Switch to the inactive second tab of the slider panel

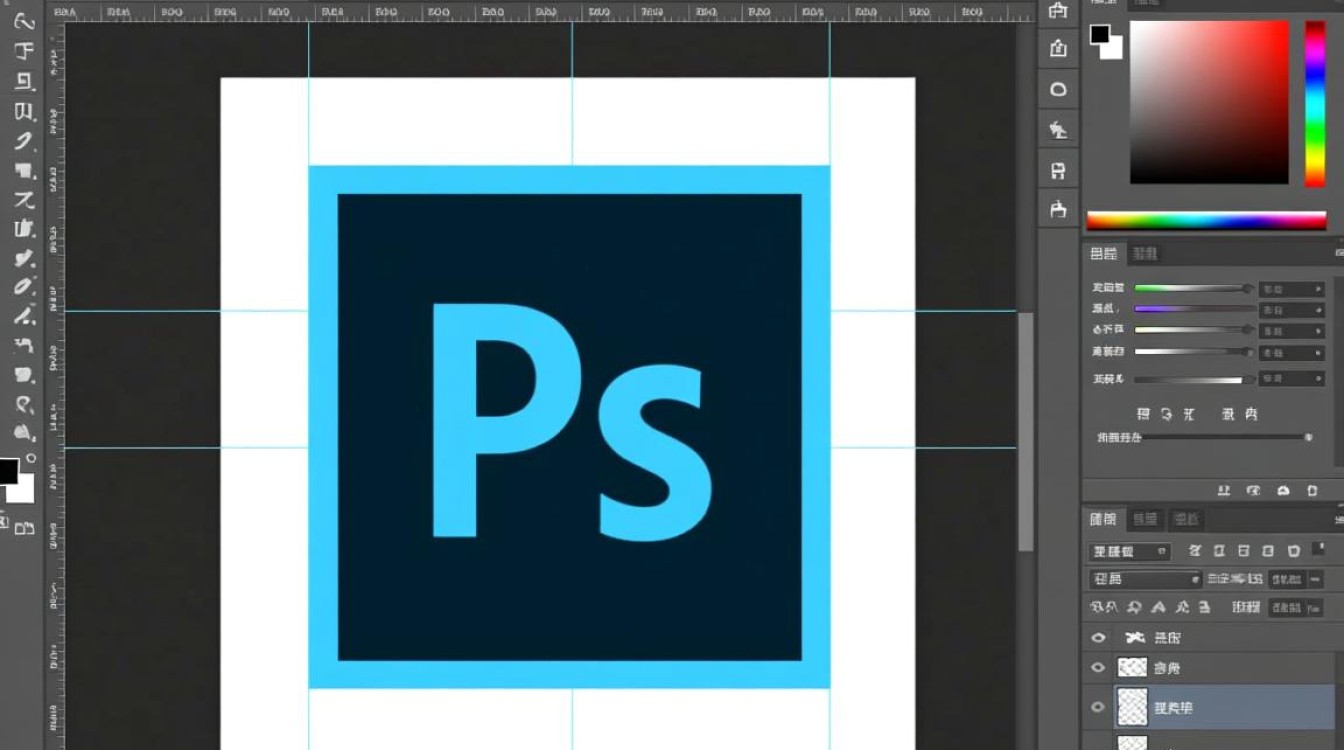[1145, 254]
